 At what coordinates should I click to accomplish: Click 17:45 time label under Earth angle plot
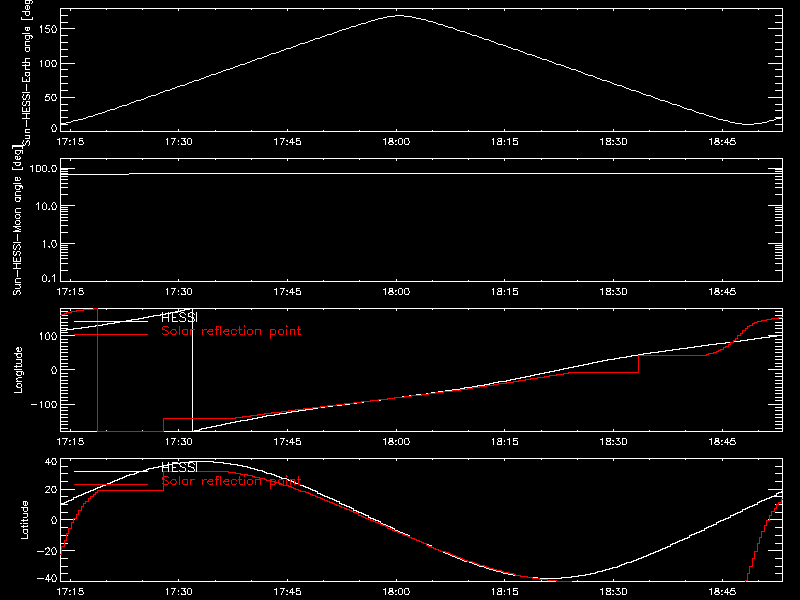287,142
